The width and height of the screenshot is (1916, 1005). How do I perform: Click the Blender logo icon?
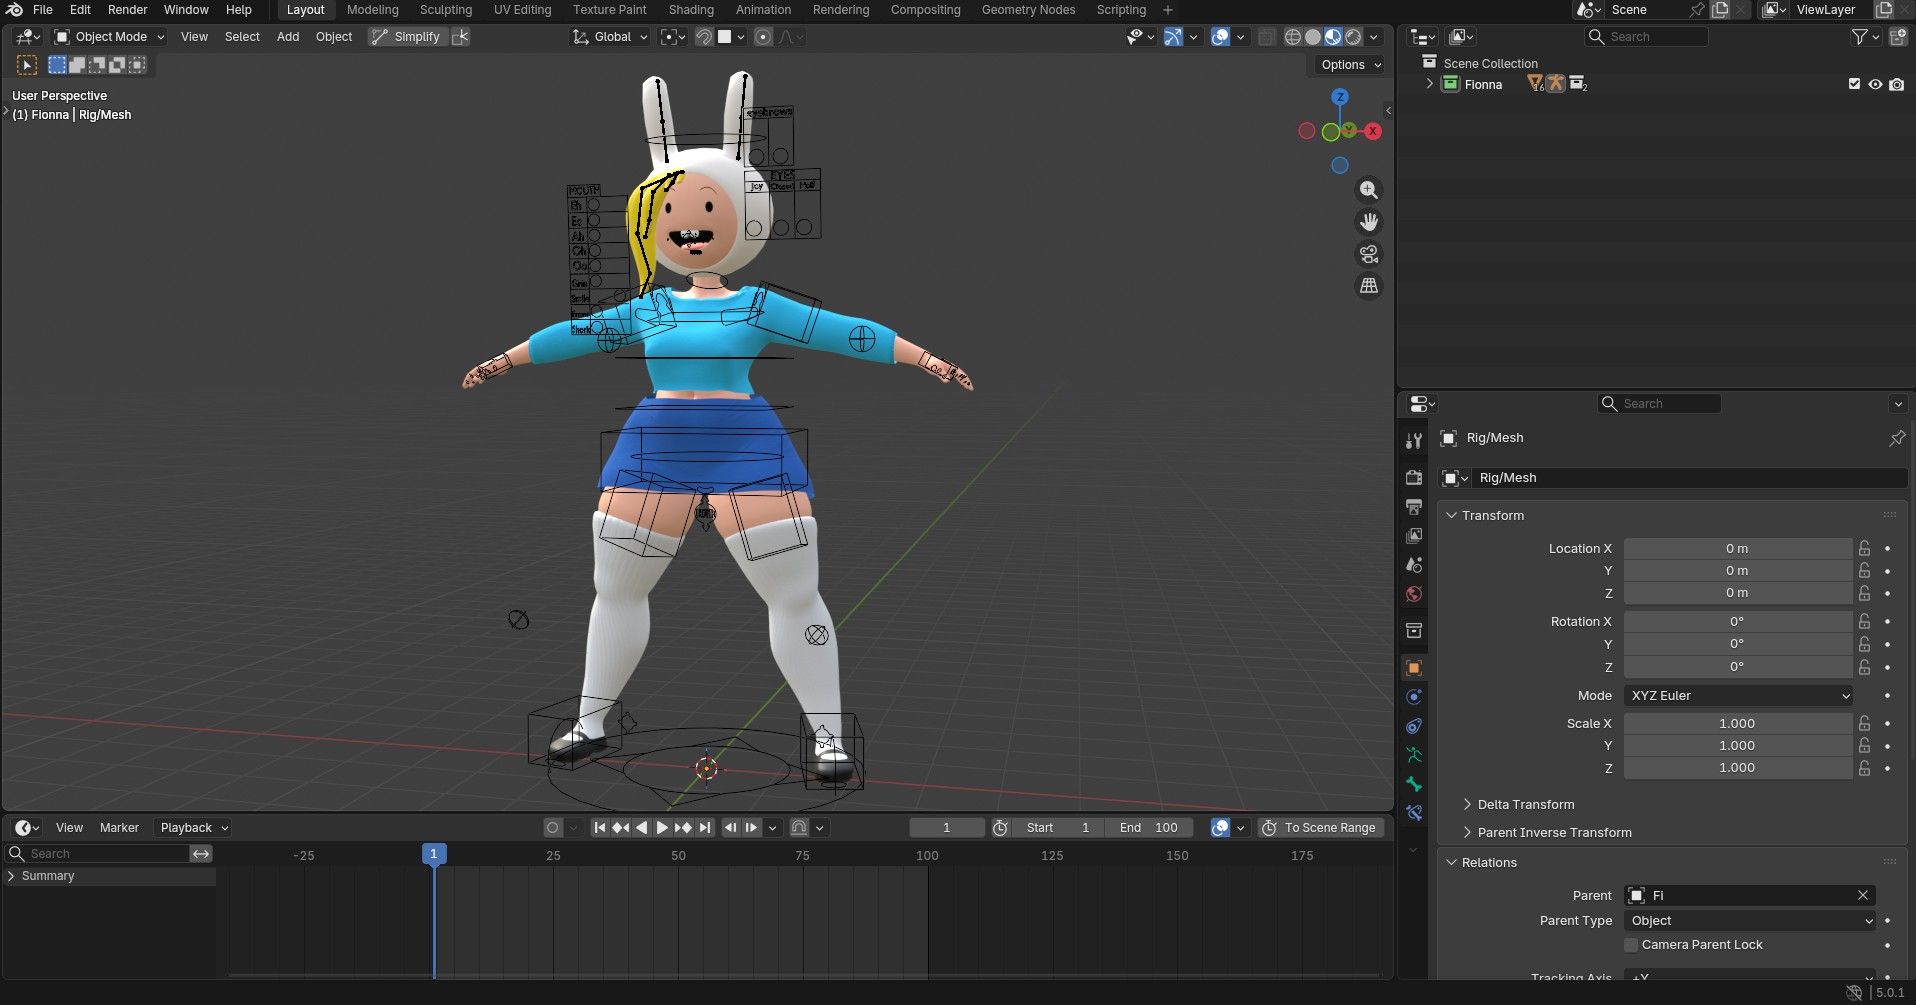point(15,10)
